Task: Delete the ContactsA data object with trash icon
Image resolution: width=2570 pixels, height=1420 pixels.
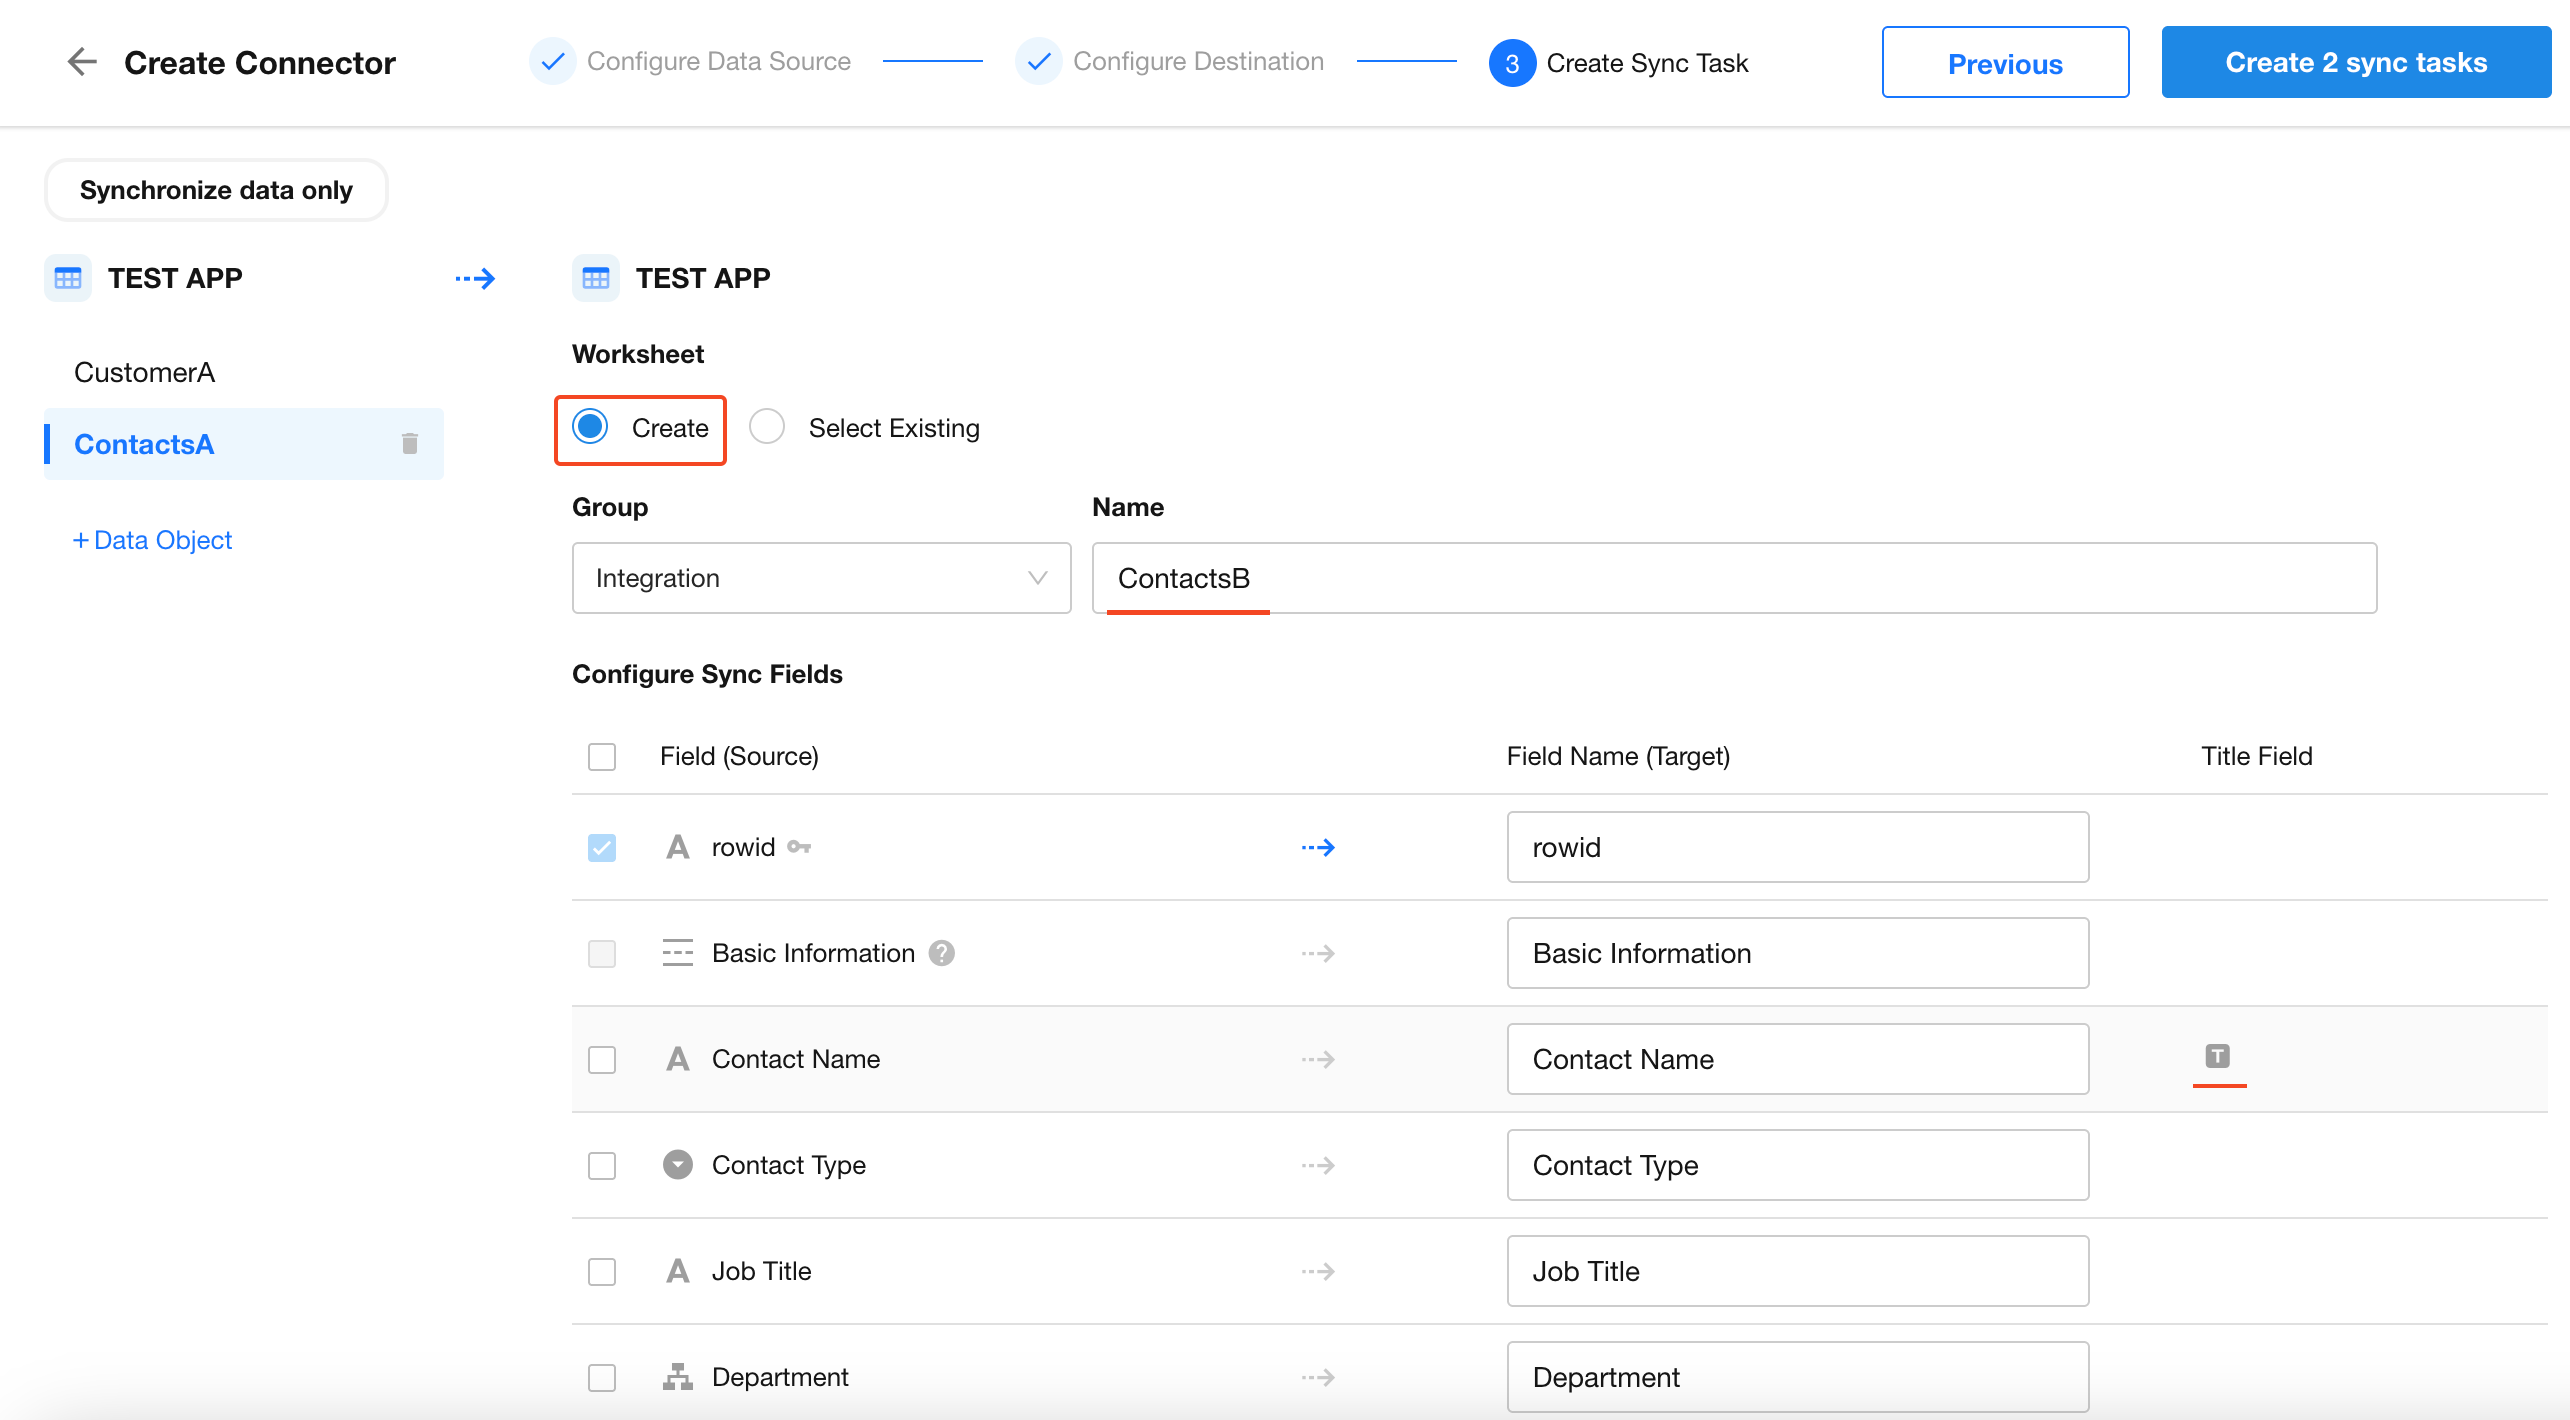Action: pyautogui.click(x=409, y=443)
